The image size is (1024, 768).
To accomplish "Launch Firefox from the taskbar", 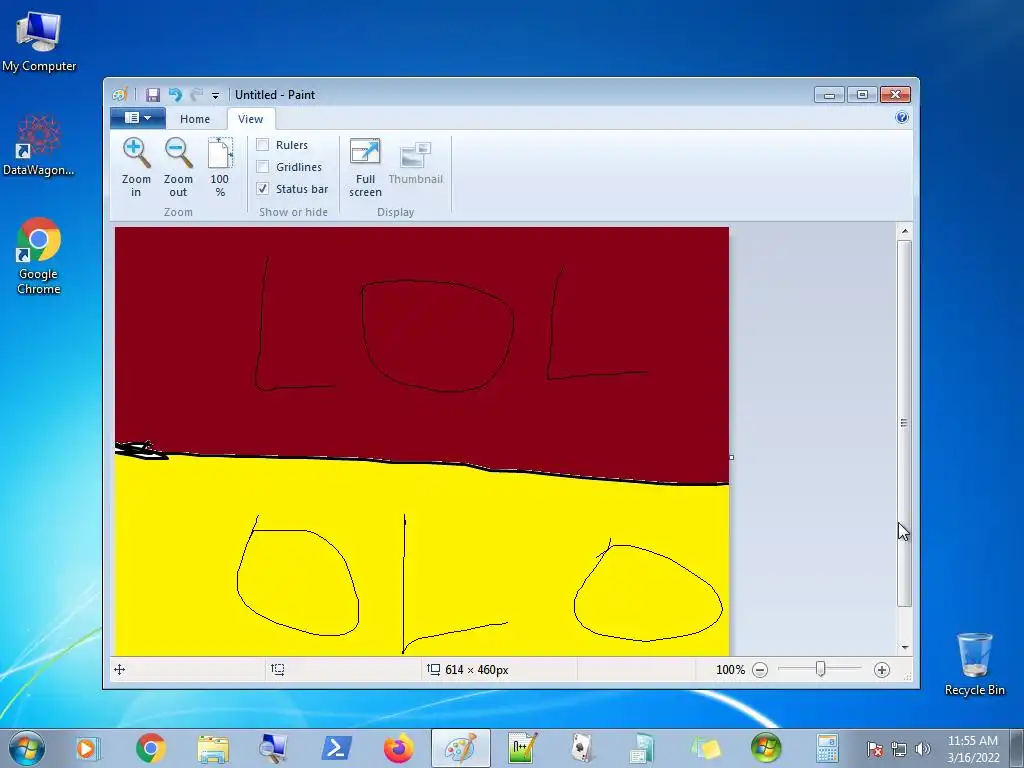I will [398, 748].
